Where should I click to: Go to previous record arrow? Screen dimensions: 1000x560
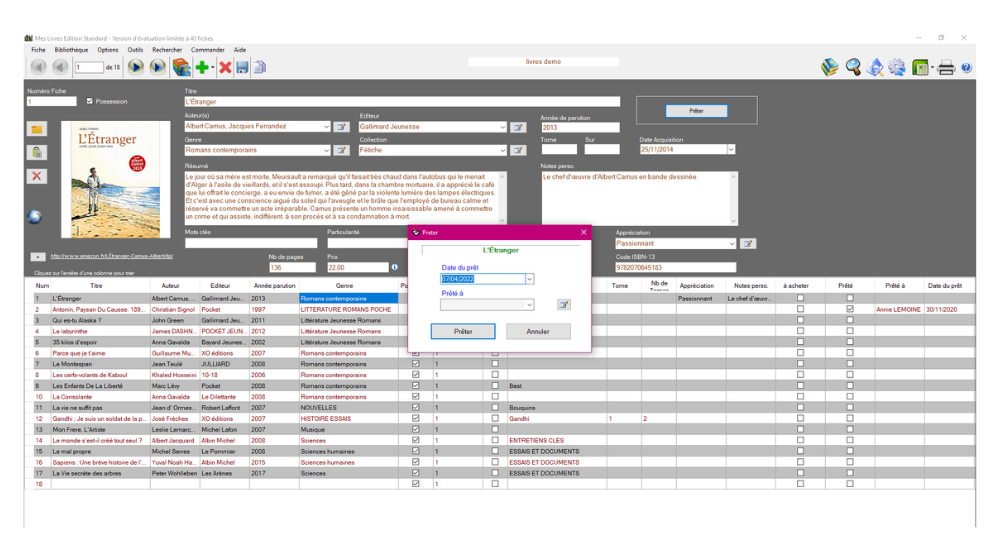(x=61, y=66)
